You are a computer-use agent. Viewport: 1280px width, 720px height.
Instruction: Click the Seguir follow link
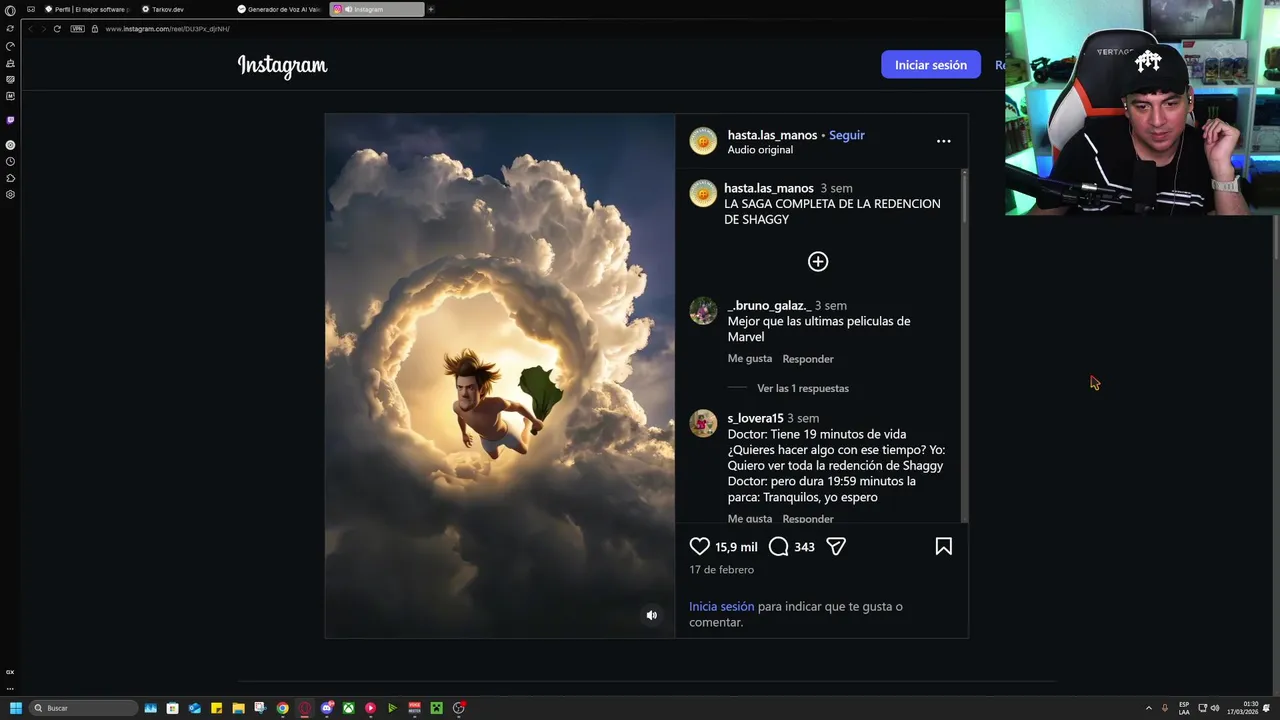(x=846, y=135)
